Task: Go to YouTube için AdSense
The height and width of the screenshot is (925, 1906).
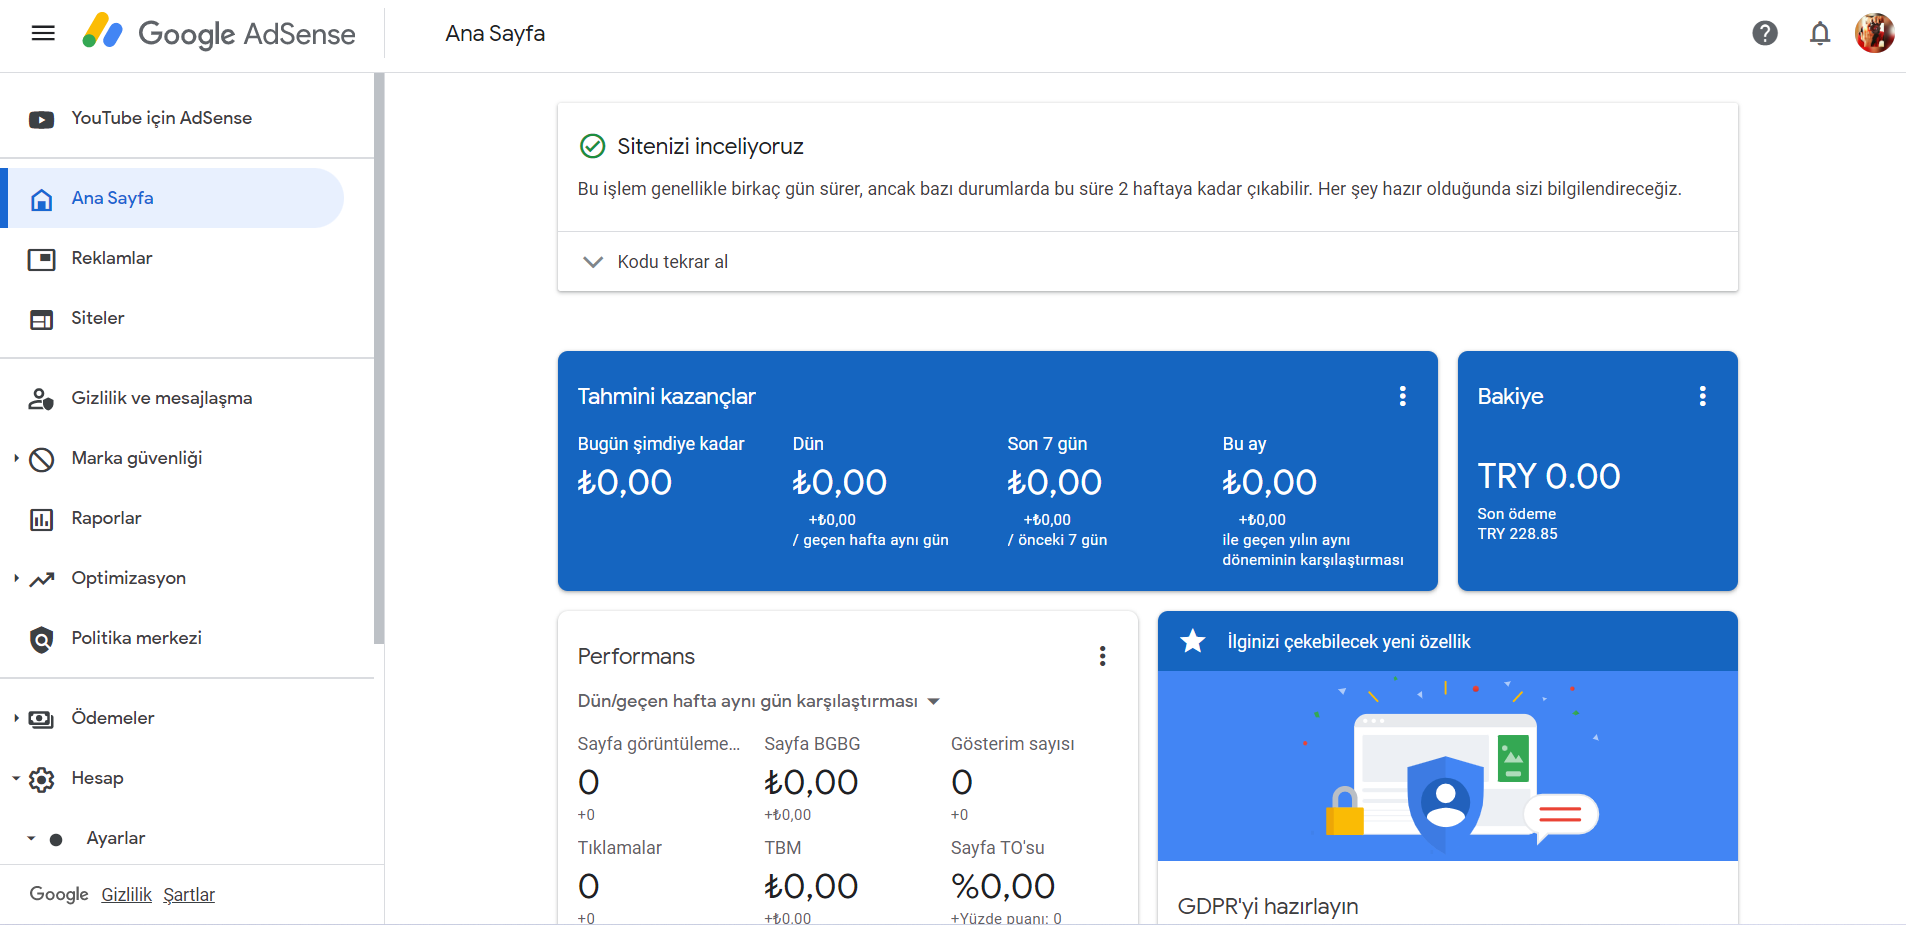Action: click(161, 118)
